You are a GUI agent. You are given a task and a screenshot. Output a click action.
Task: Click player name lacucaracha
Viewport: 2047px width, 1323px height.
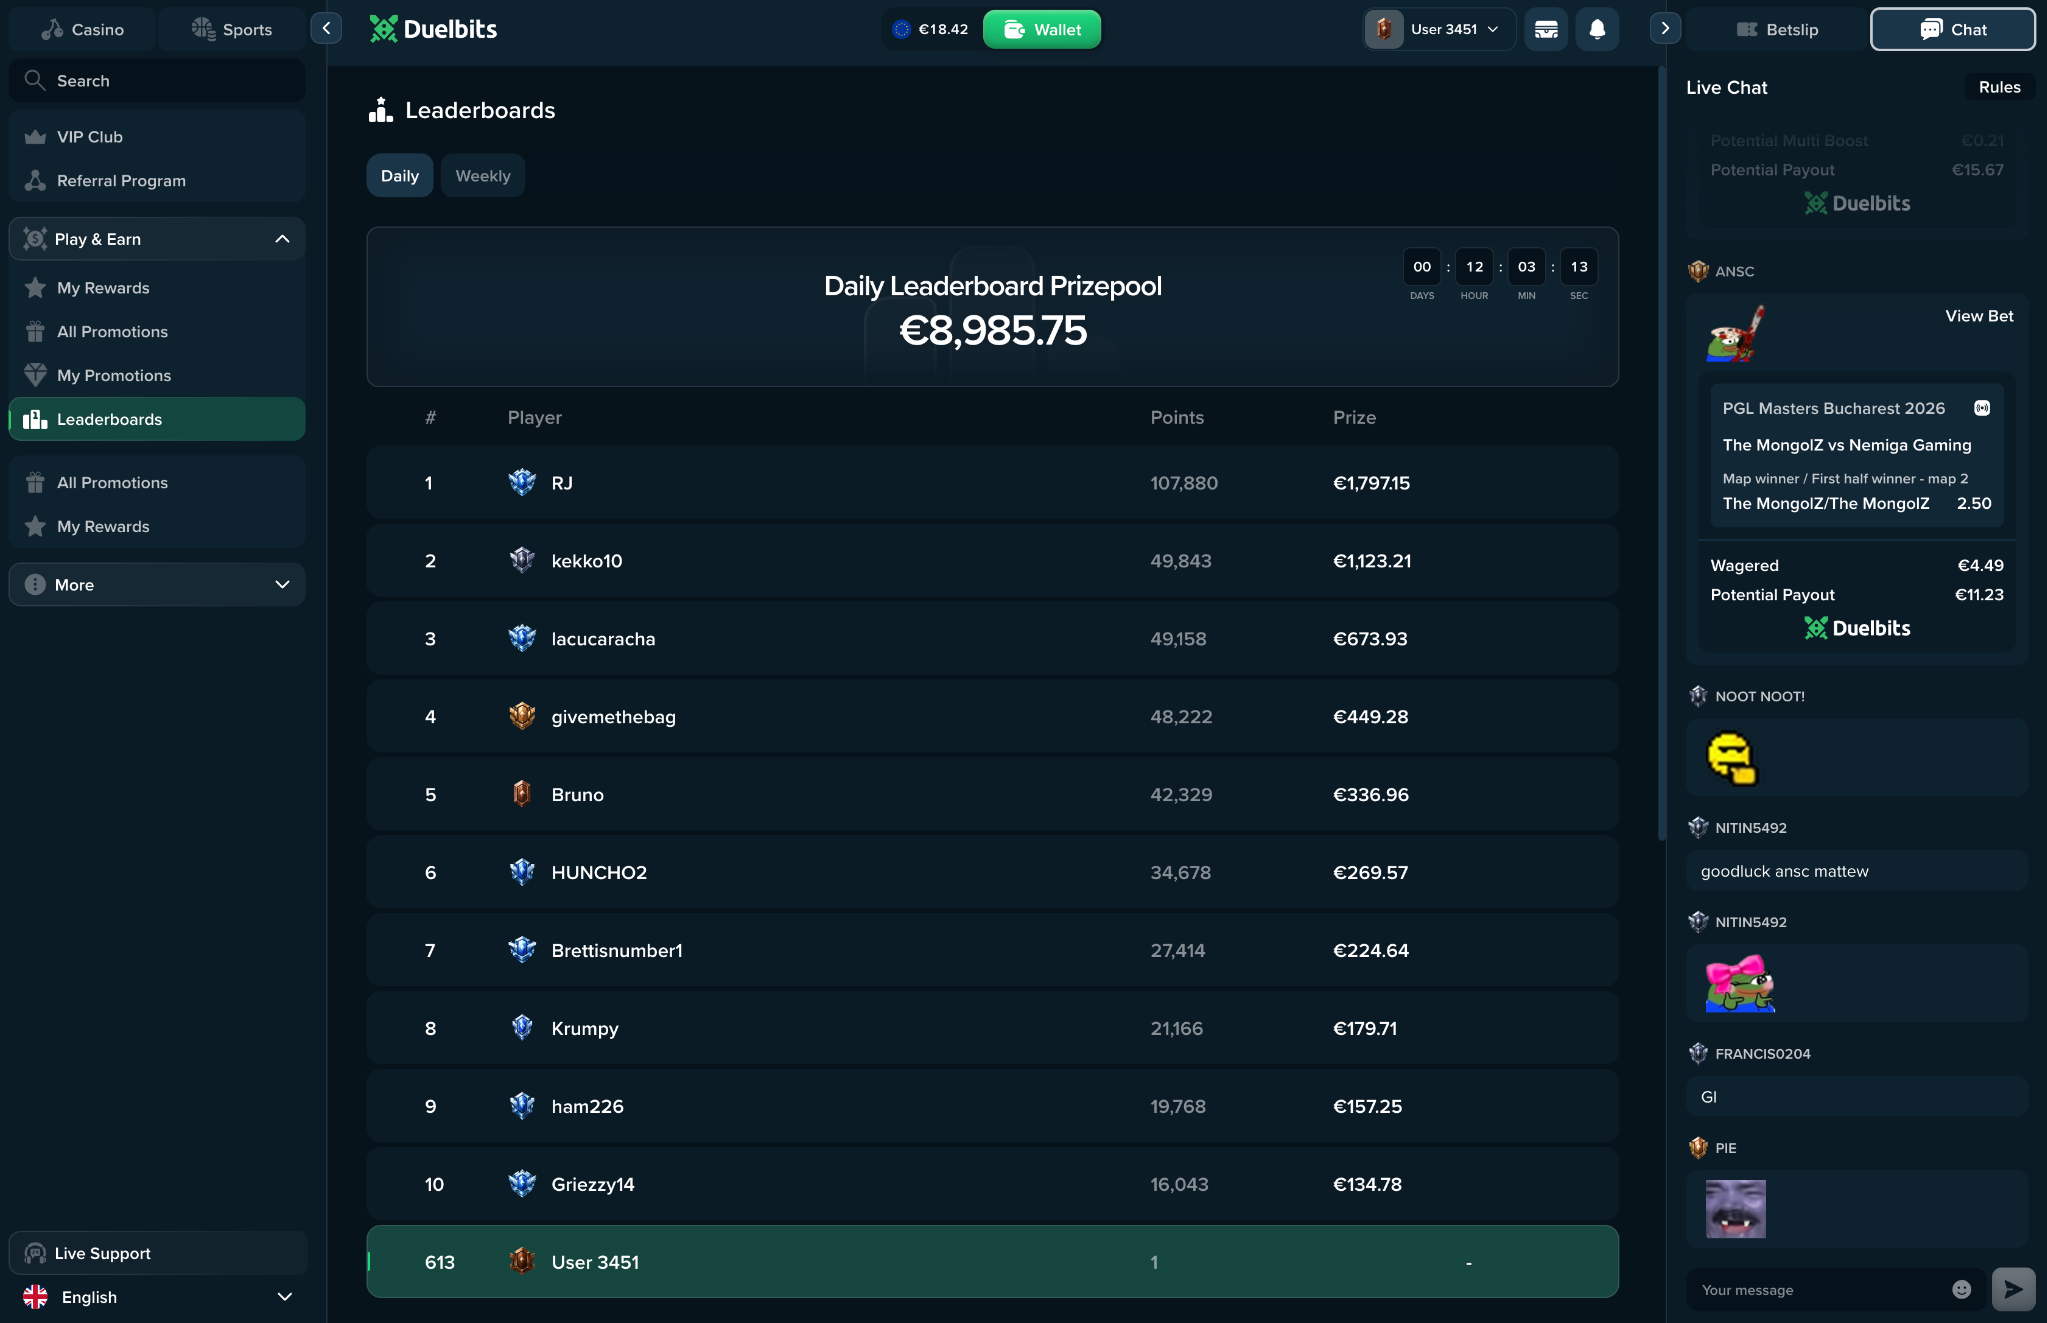[x=603, y=639]
